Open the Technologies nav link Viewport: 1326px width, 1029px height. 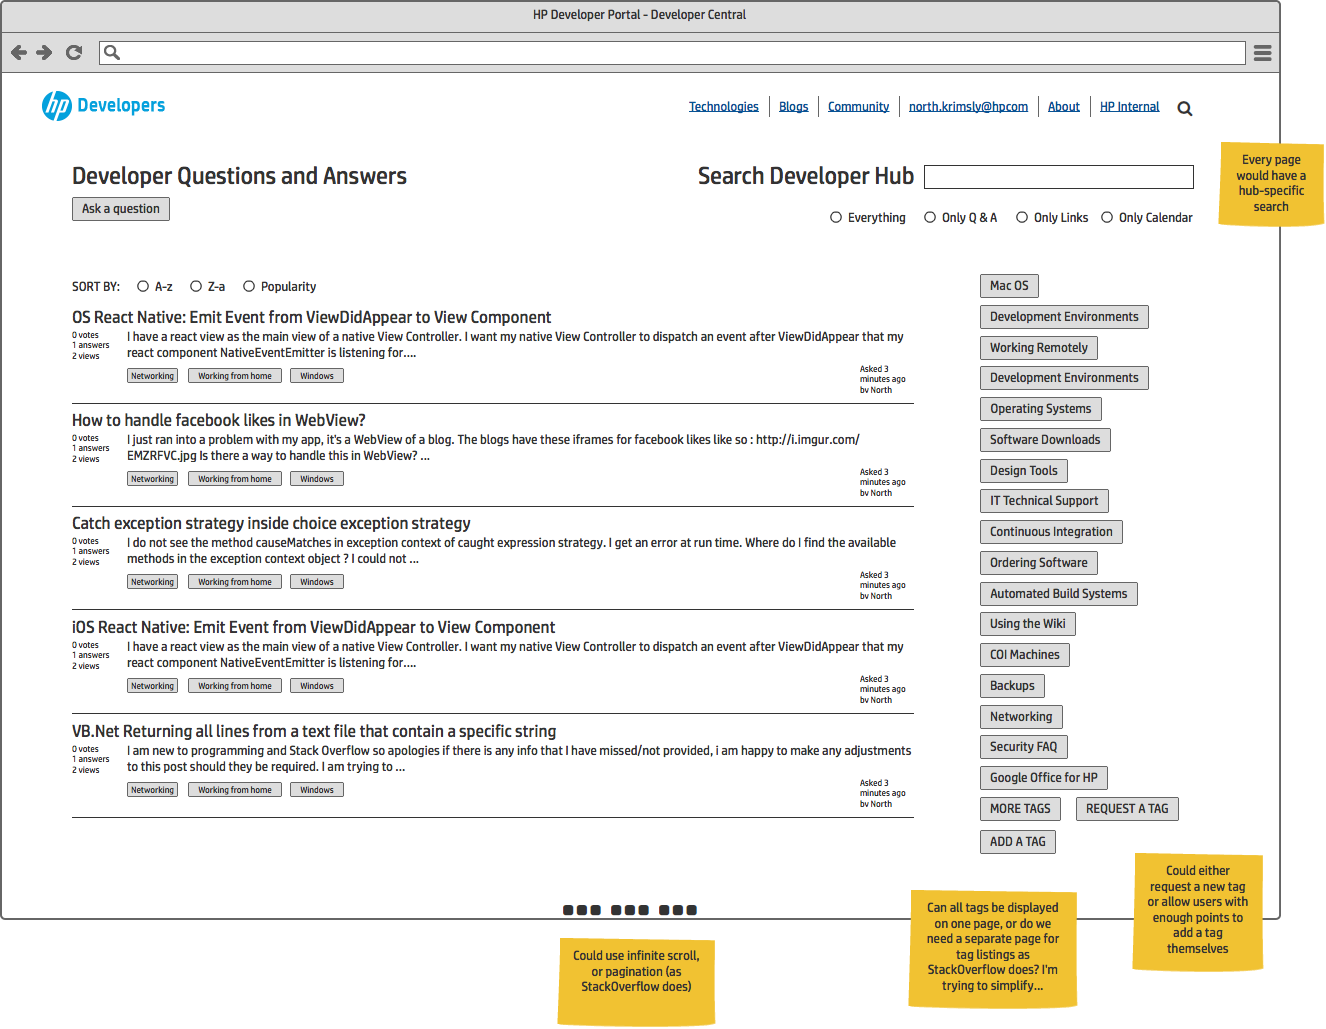[724, 106]
